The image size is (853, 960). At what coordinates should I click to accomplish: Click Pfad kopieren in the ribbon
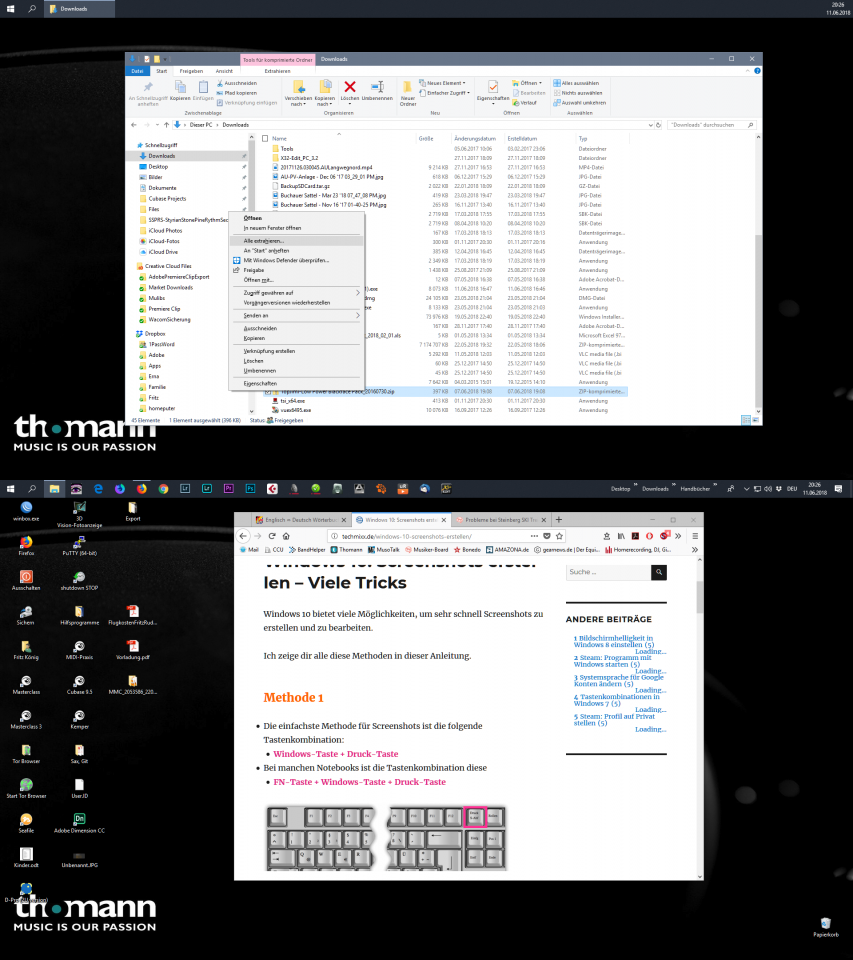[236, 93]
